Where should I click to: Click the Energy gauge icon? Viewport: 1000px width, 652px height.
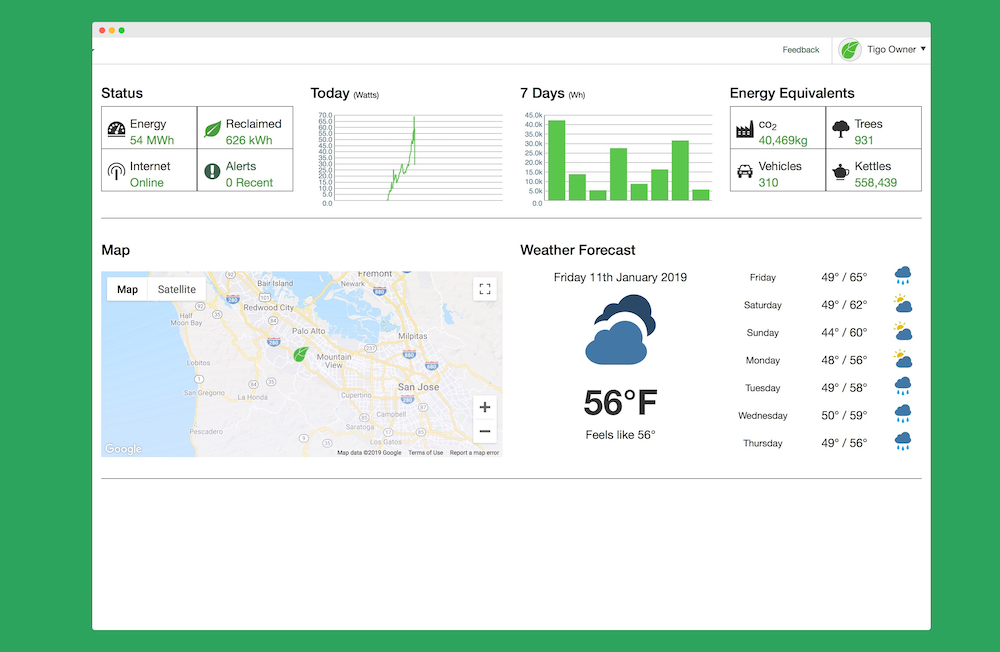(x=116, y=129)
